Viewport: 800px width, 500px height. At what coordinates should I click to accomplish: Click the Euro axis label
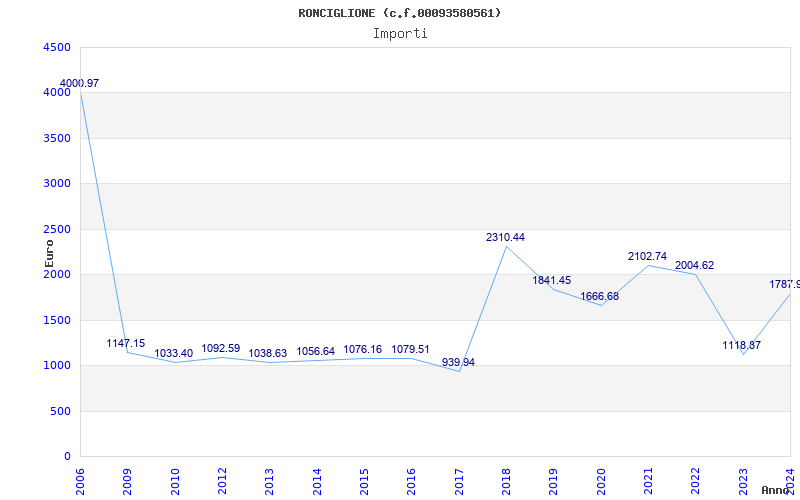49,254
